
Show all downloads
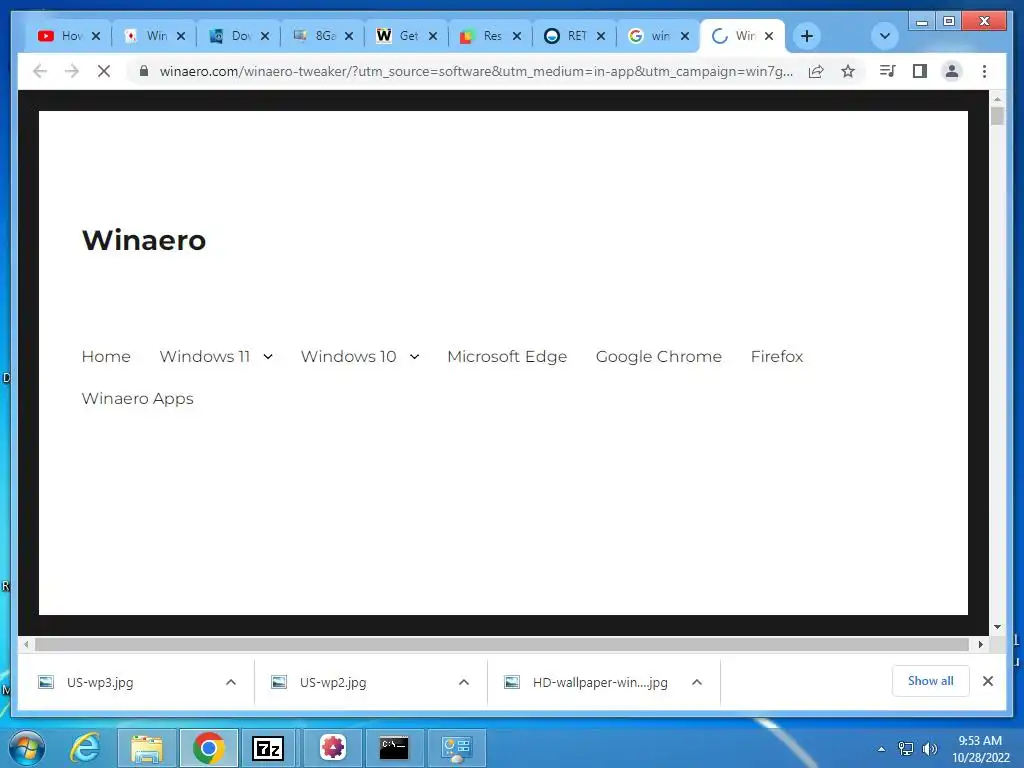930,681
